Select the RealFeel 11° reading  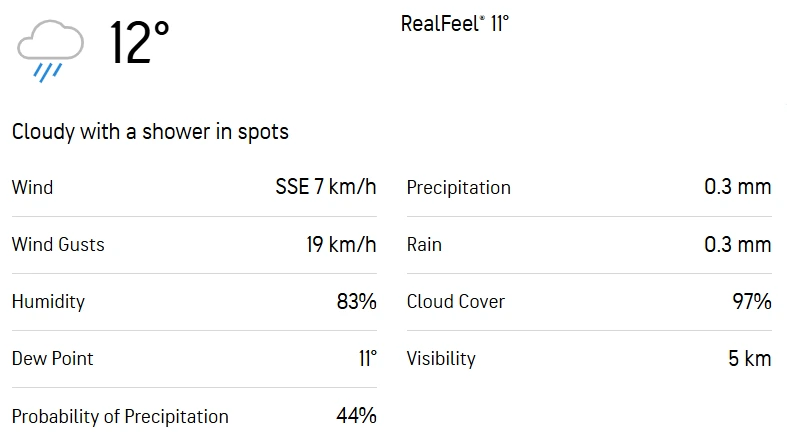(x=454, y=24)
